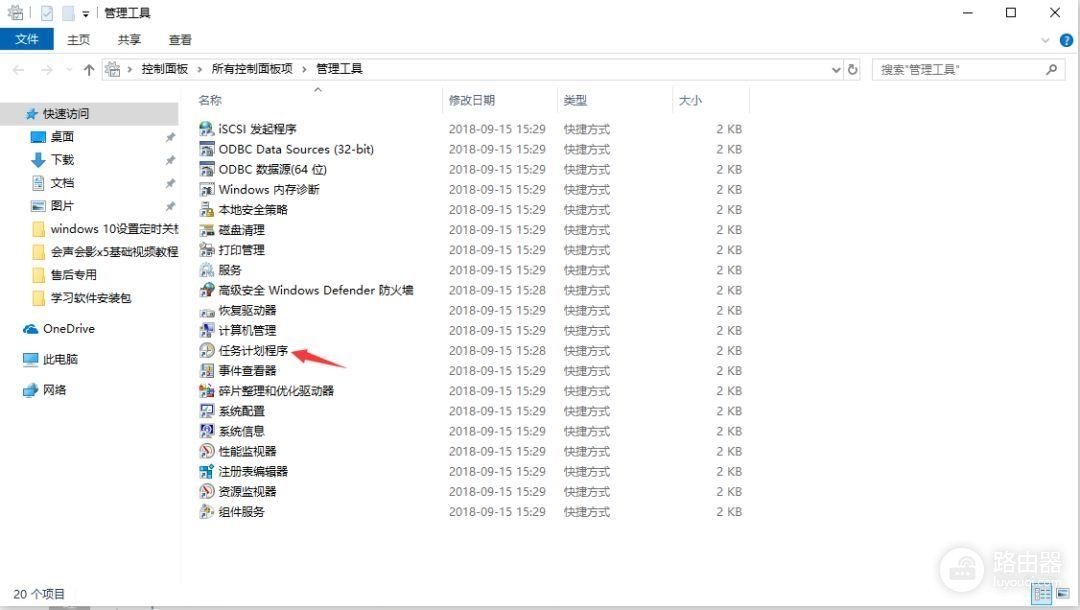Open the 会声会影x5基础视频教程 folder

(x=105, y=251)
